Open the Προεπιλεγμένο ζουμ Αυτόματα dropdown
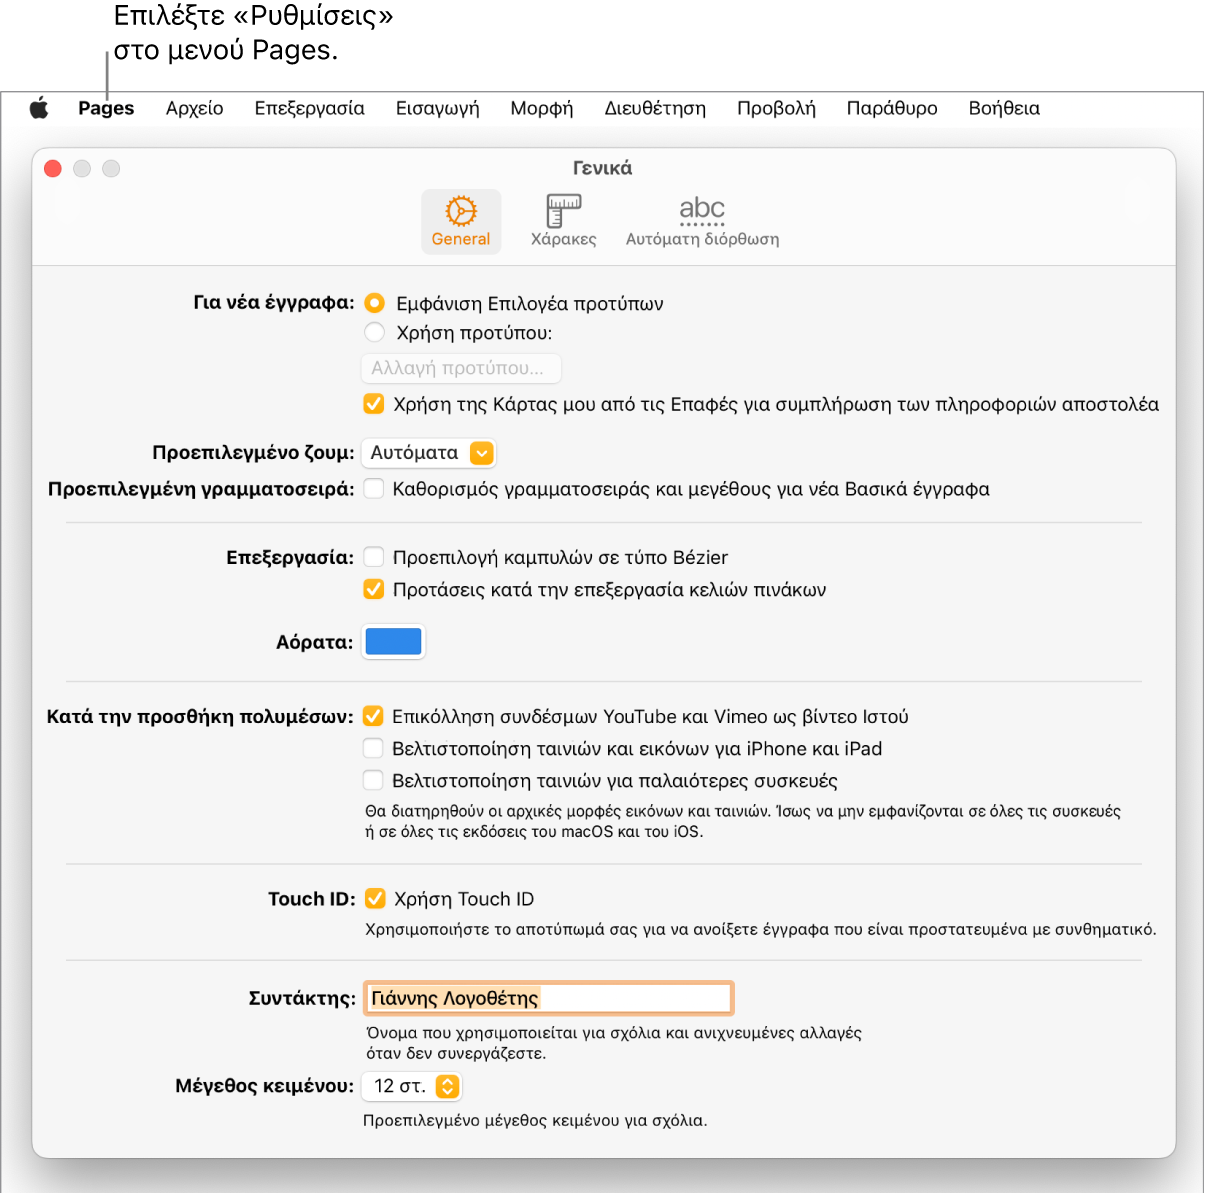Image resolution: width=1205 pixels, height=1194 pixels. (429, 453)
